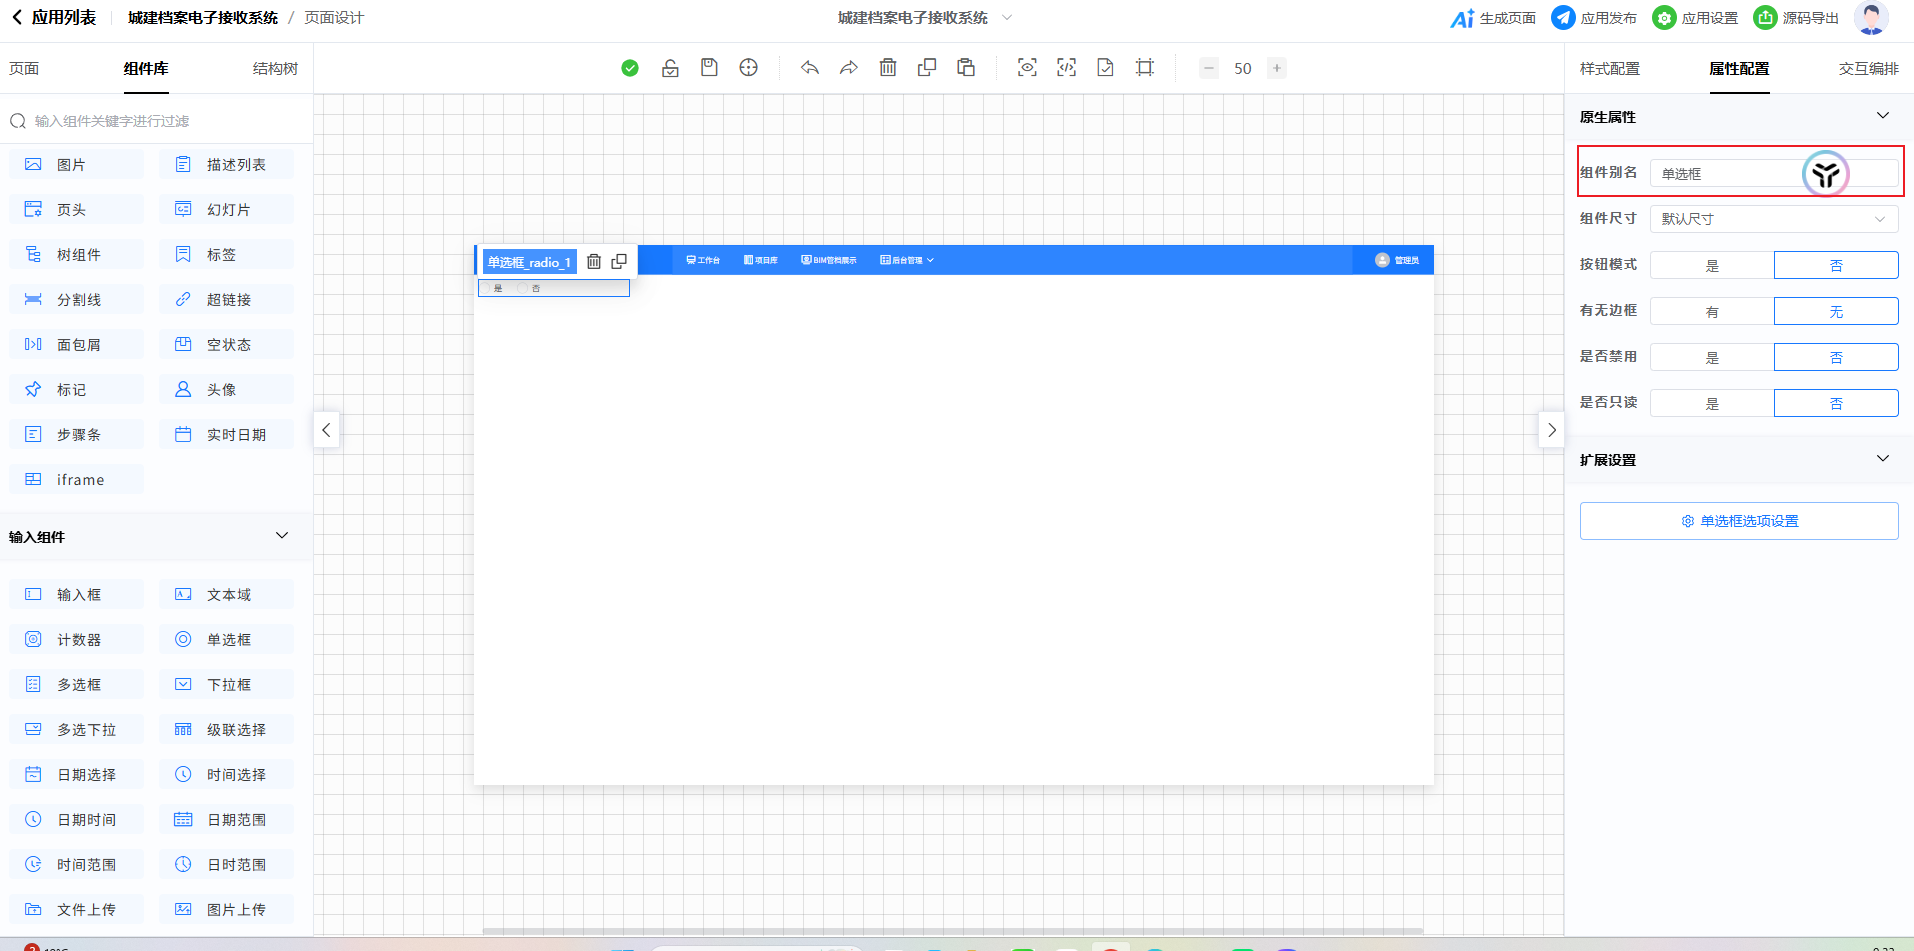Increase zoom with the plus stepper

pos(1277,69)
